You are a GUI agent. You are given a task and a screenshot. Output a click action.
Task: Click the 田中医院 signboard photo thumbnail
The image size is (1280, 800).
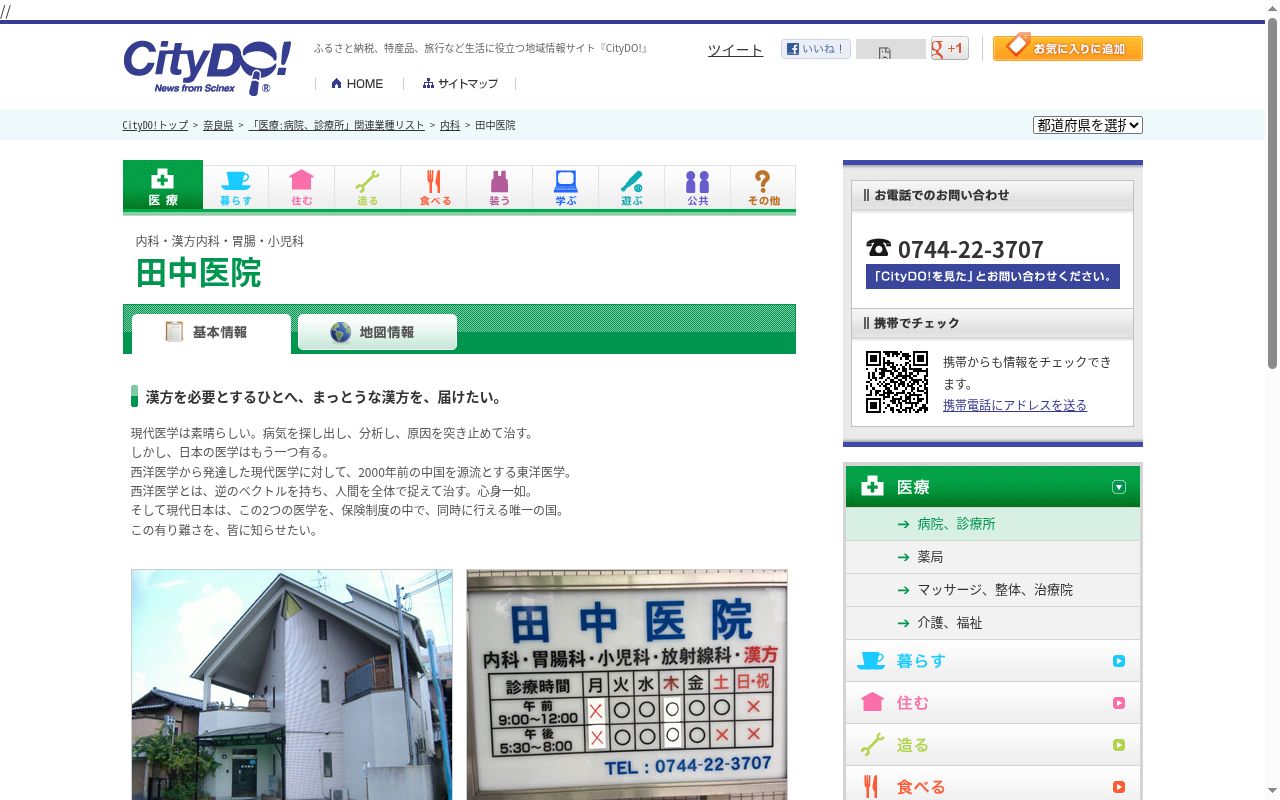tap(627, 685)
